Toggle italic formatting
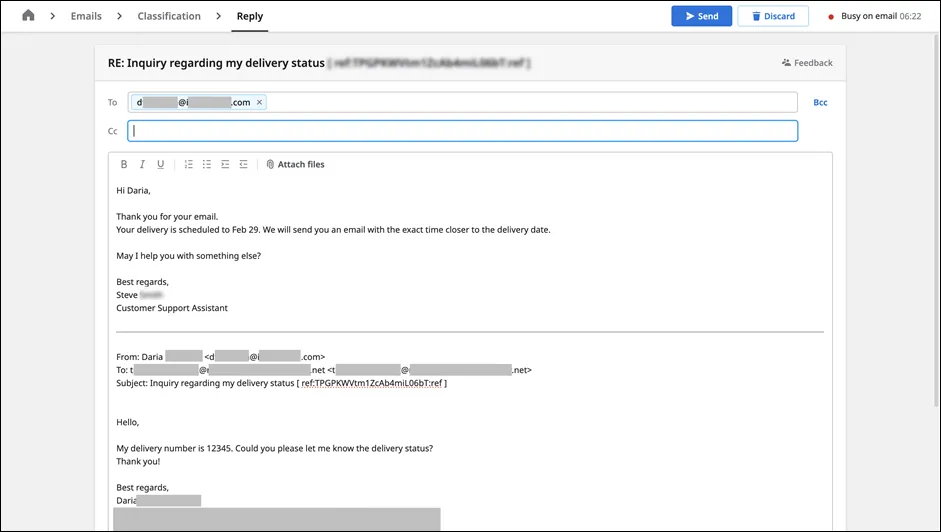The width and height of the screenshot is (941, 532). click(142, 164)
